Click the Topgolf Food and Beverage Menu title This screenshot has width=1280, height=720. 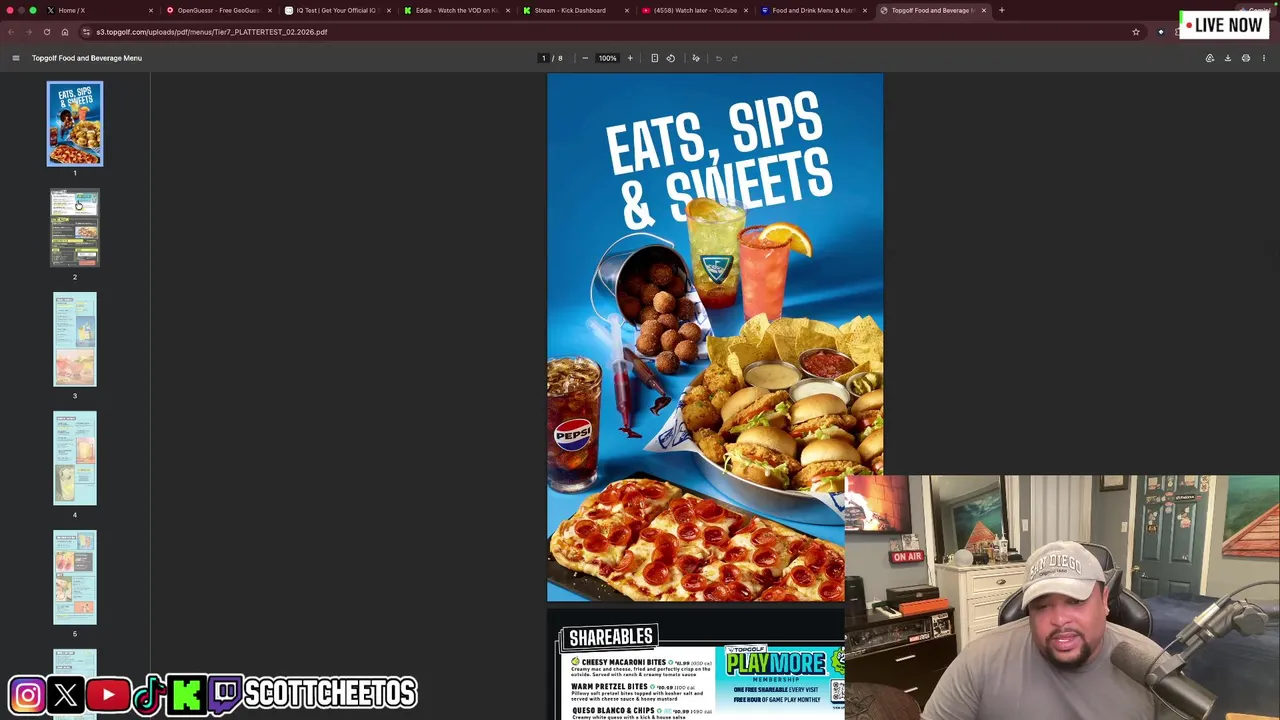tap(87, 58)
